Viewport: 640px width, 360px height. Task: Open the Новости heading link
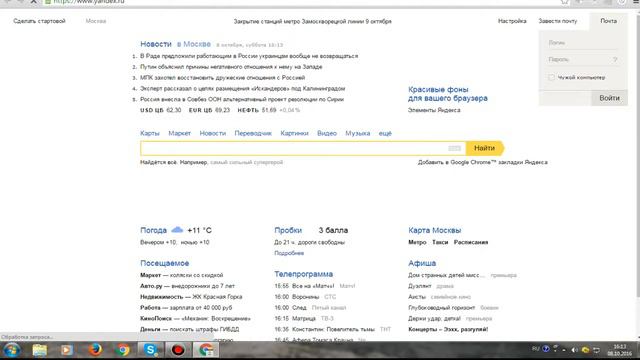coord(156,44)
